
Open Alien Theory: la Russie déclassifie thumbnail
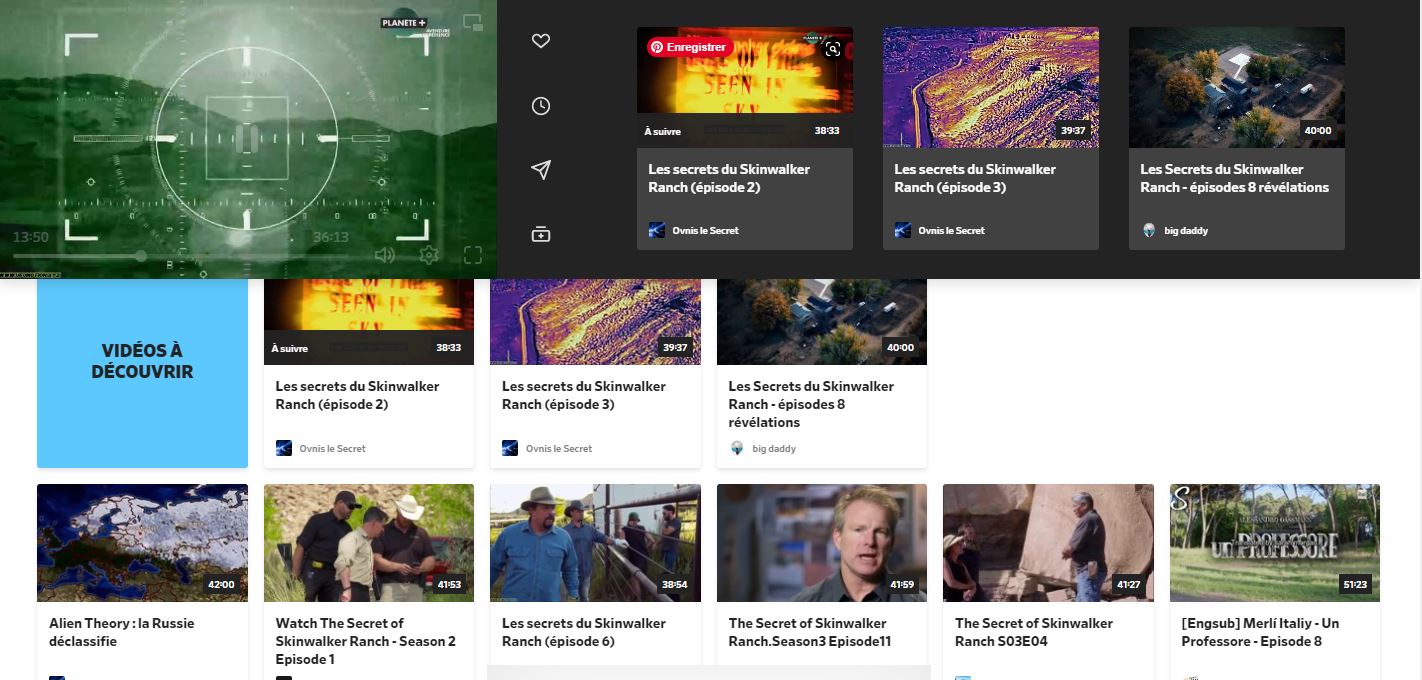(142, 542)
